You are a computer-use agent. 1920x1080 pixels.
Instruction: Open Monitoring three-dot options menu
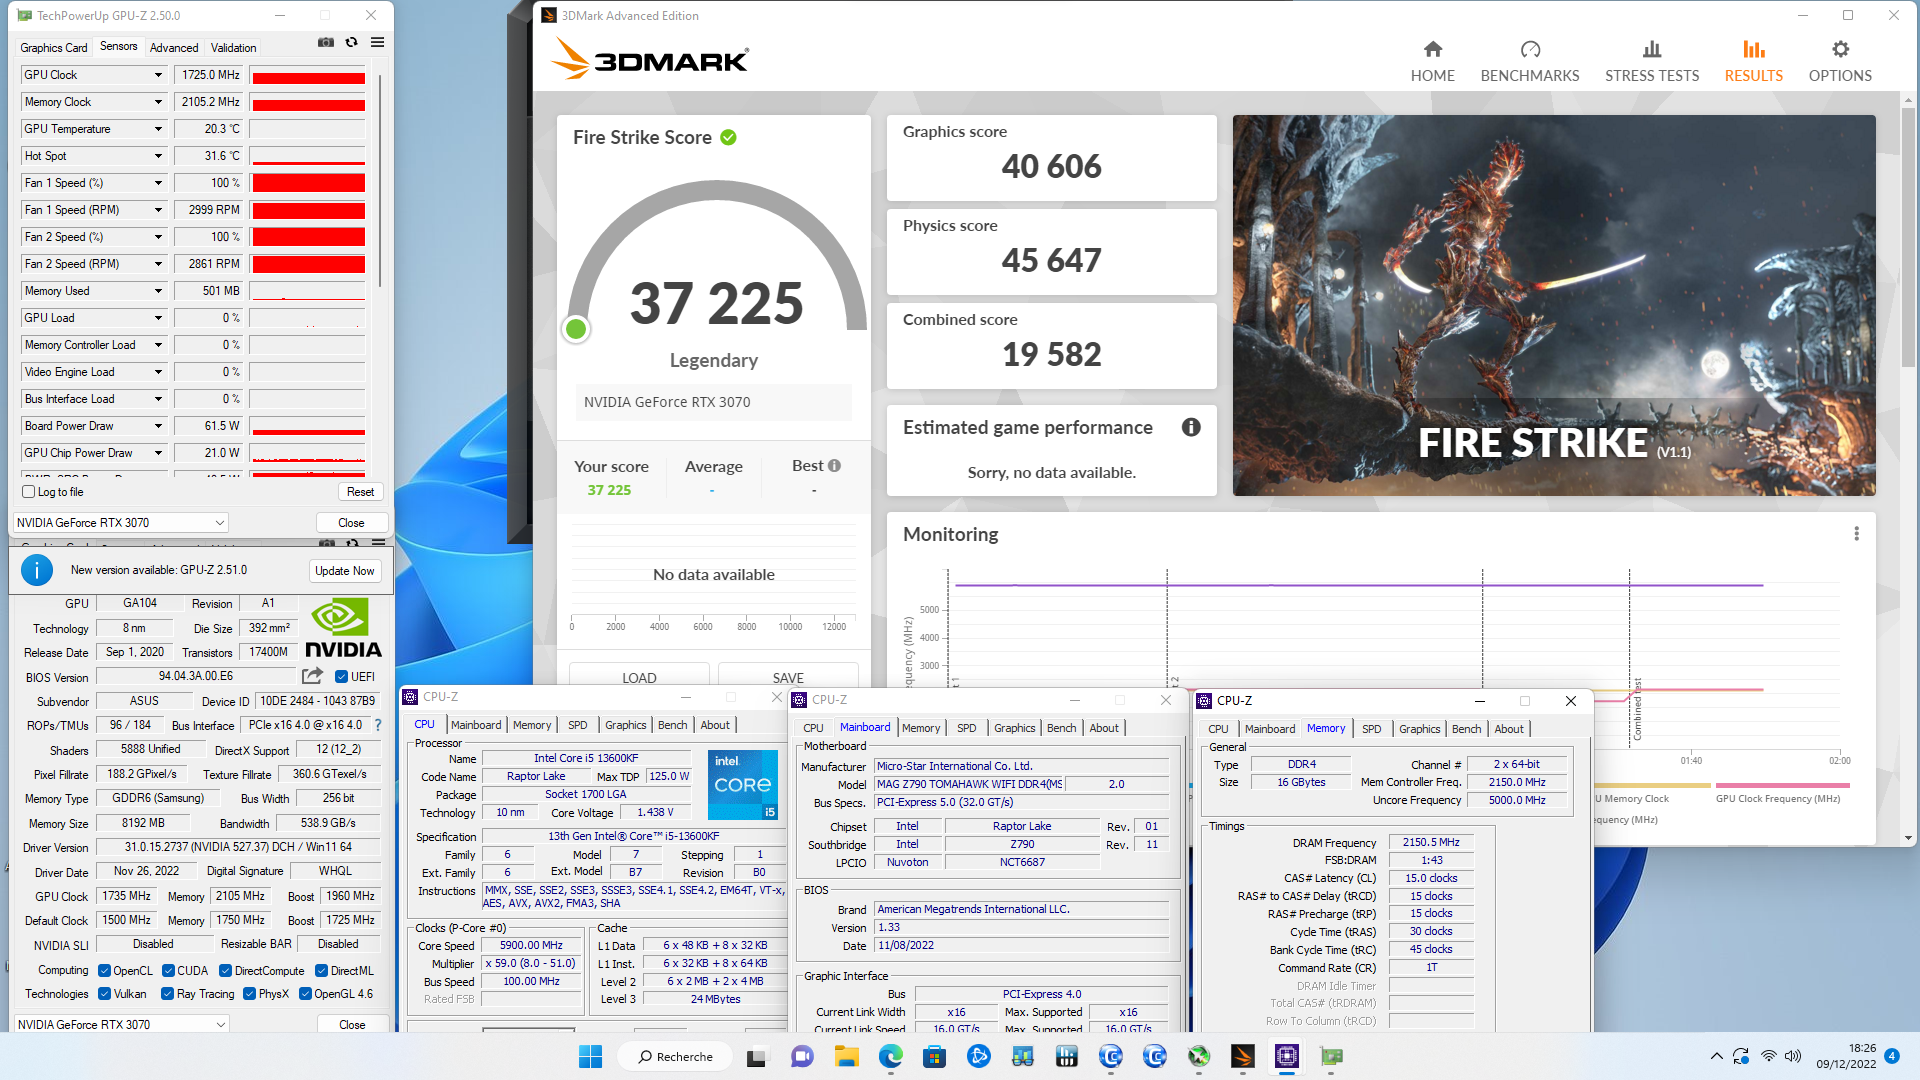pyautogui.click(x=1857, y=534)
